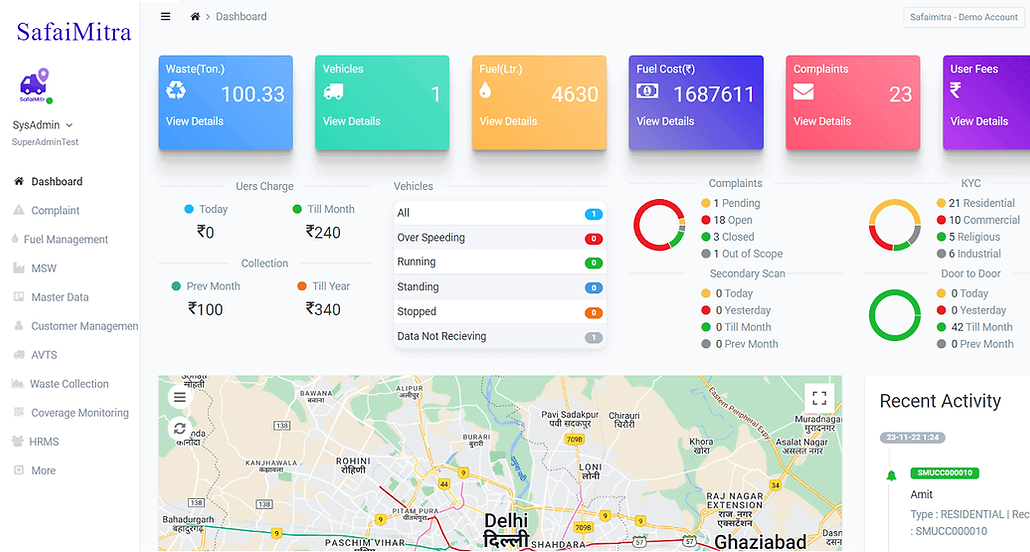Click the KYC donut chart

(895, 225)
